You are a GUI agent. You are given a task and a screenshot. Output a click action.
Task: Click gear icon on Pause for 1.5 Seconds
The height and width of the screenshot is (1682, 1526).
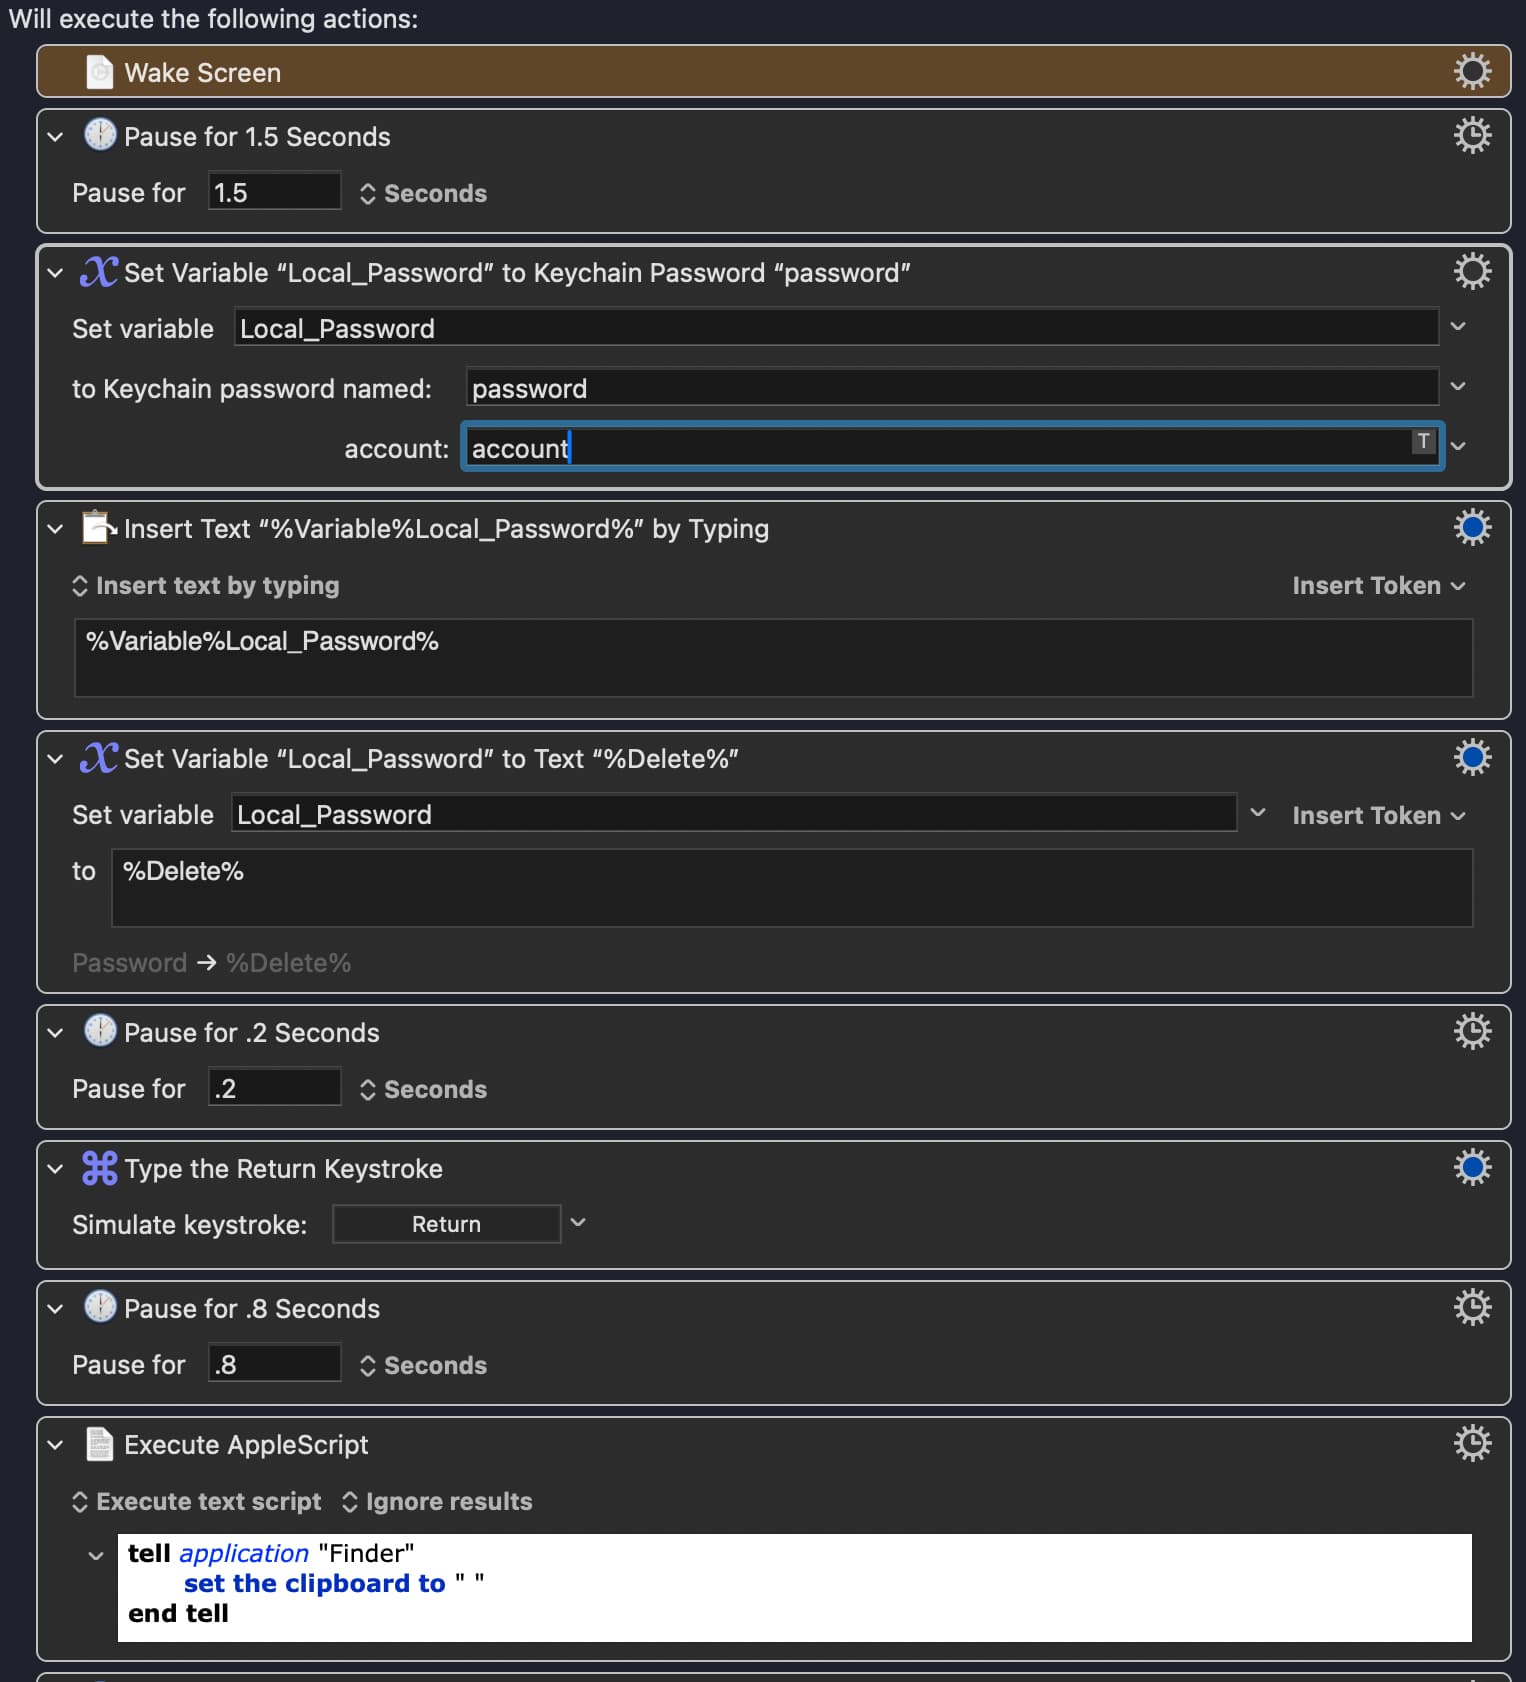[1471, 136]
